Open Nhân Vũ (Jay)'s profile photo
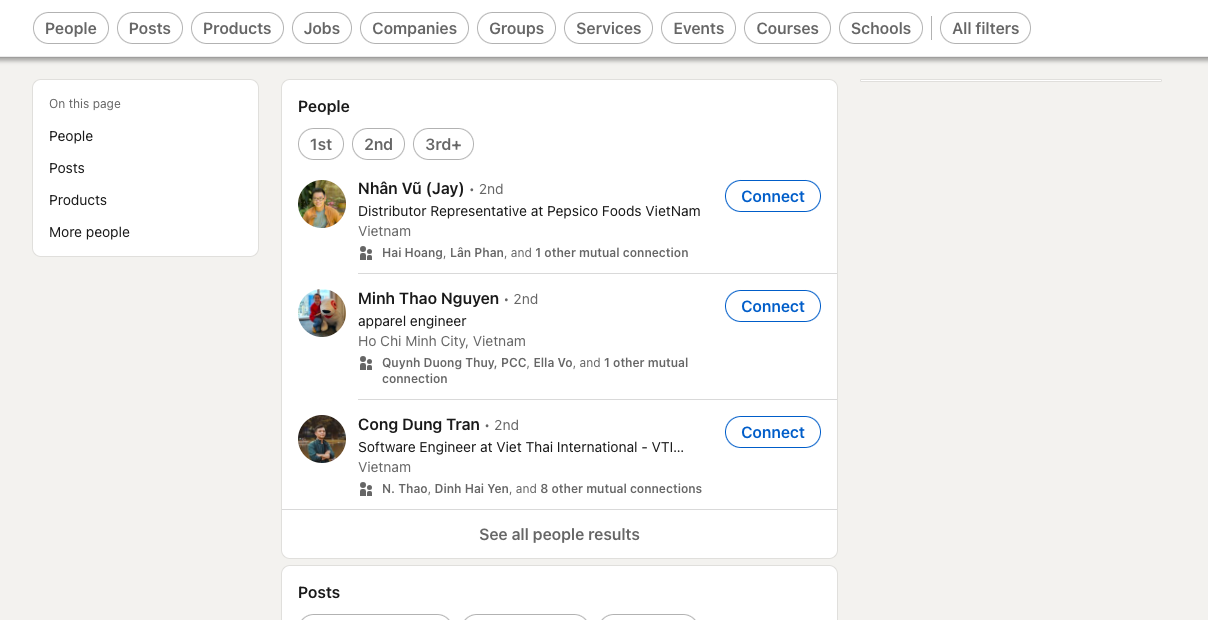This screenshot has height=620, width=1208. coord(322,204)
